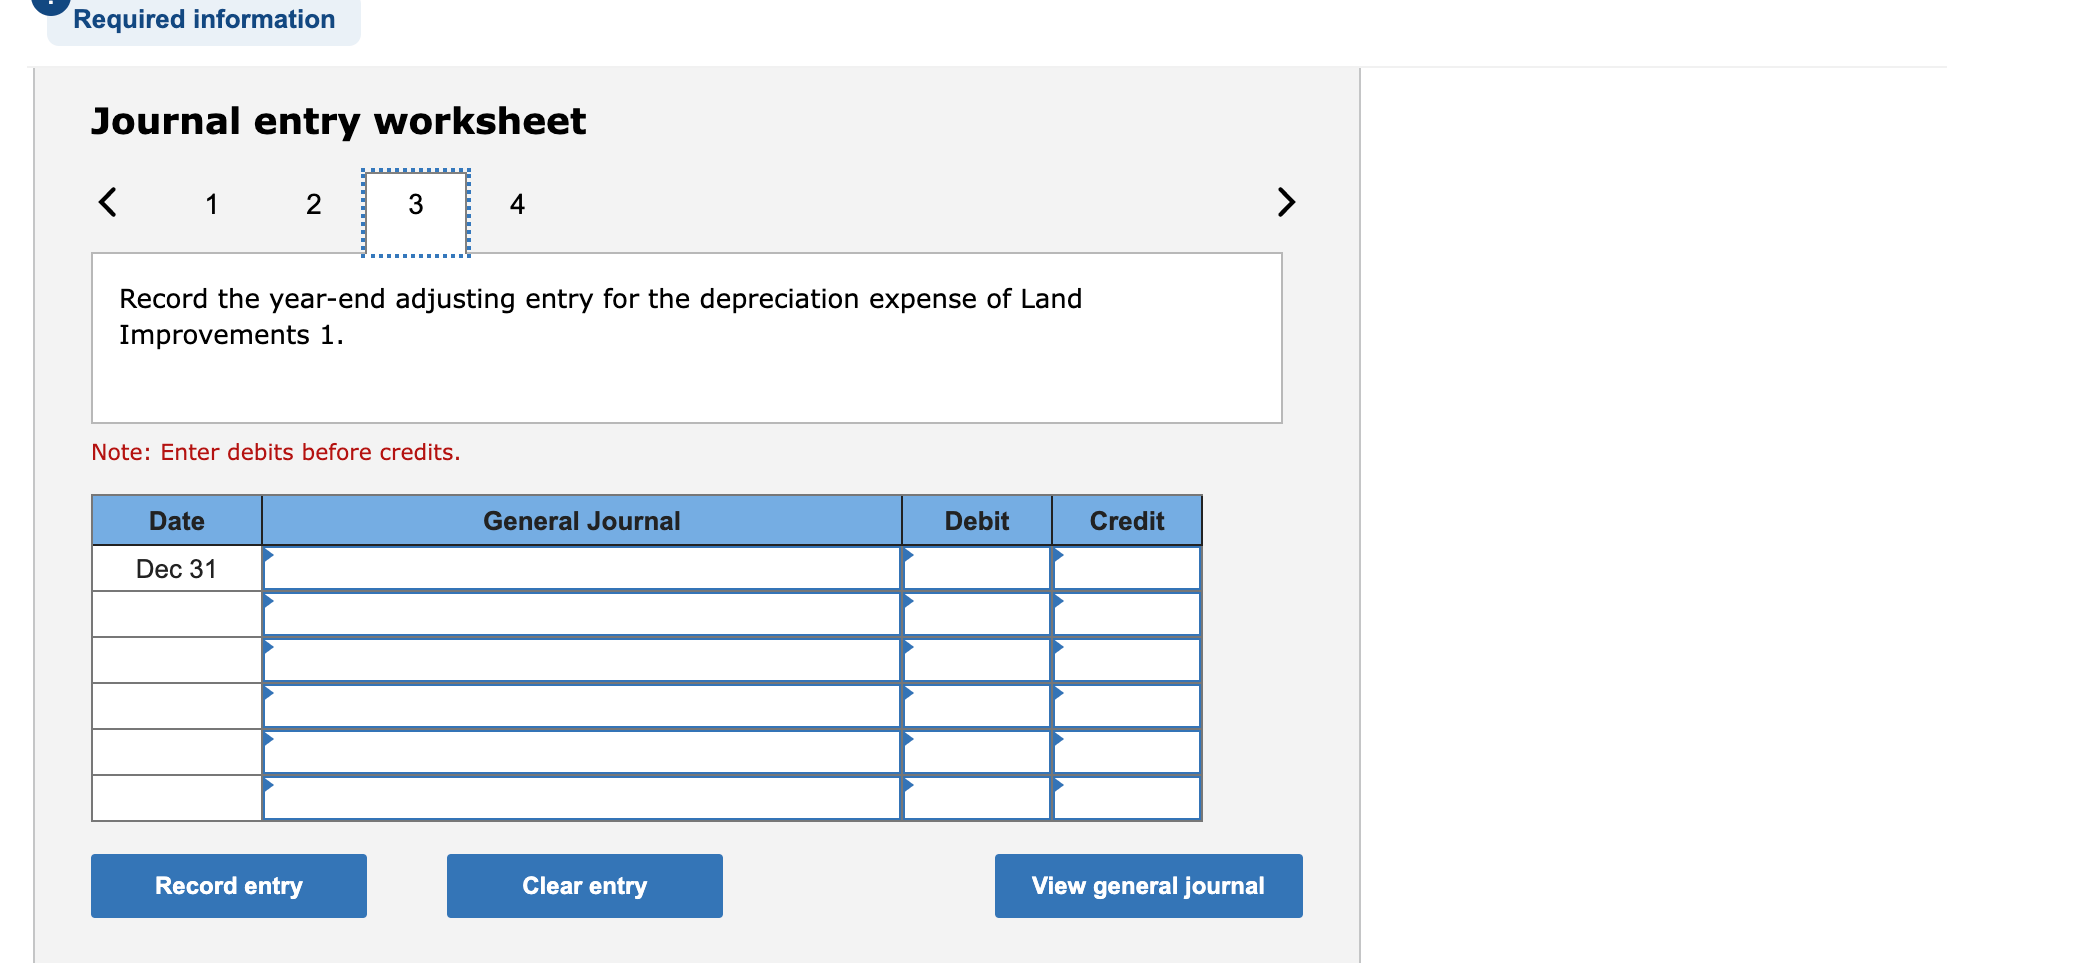
Task: Click the Dec 31 date cell
Action: 176,568
